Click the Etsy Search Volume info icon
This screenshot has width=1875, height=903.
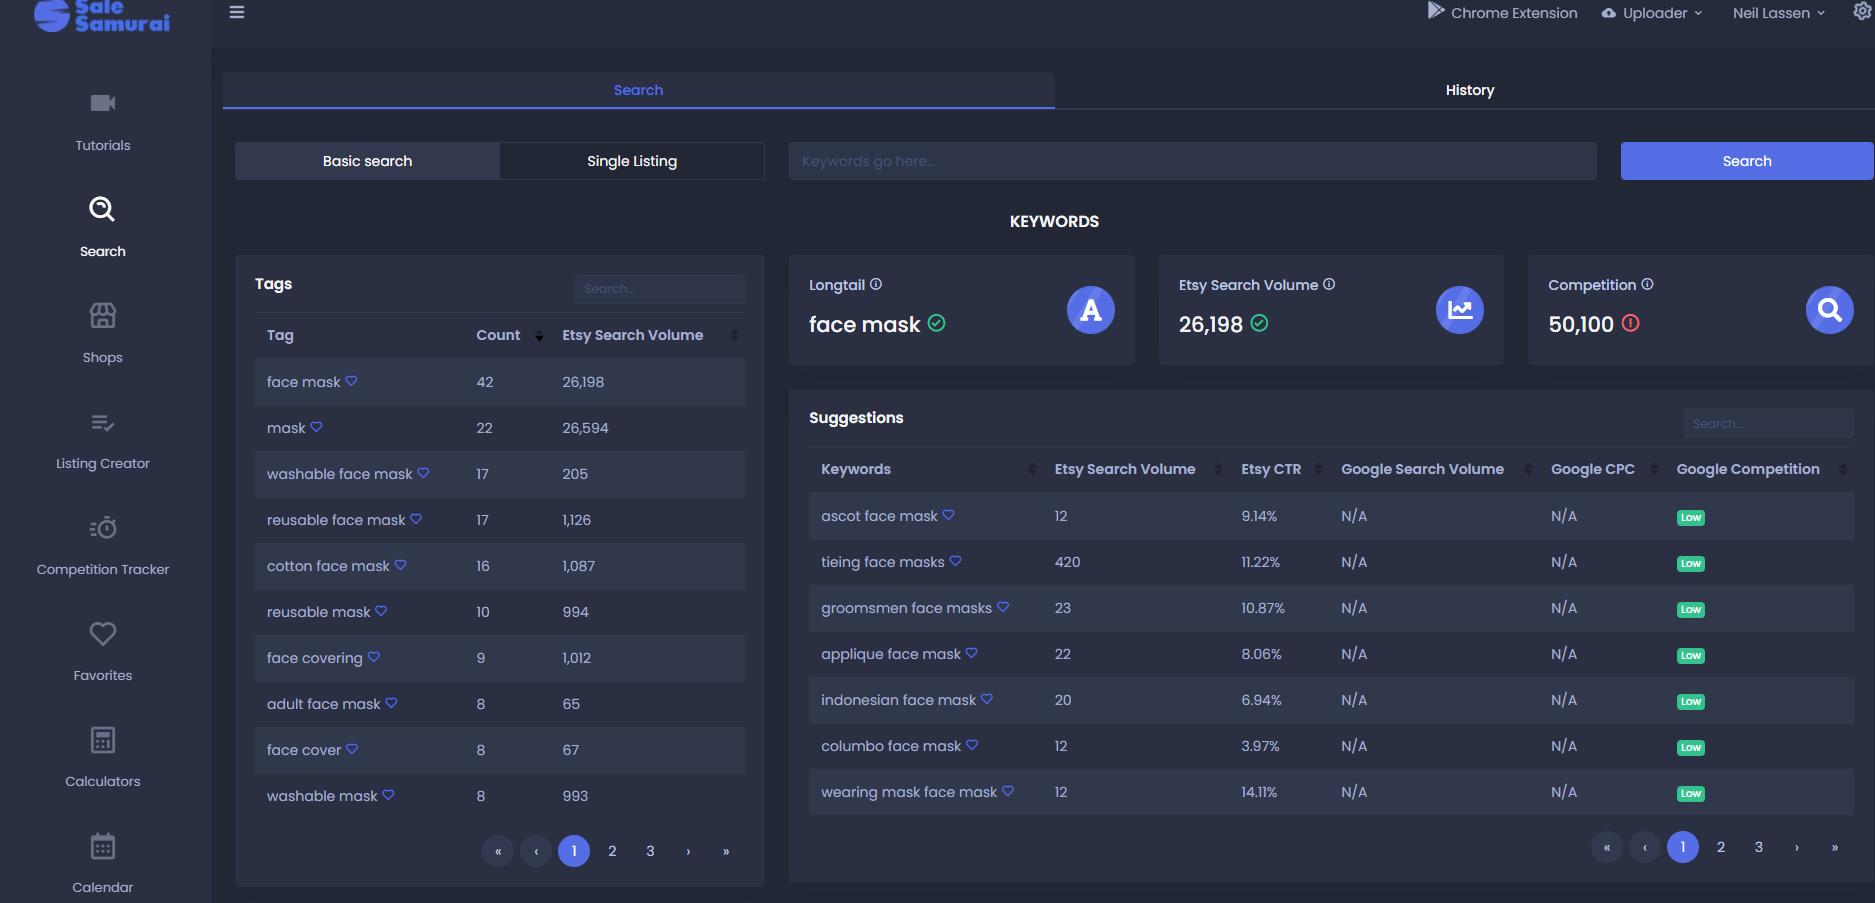(x=1329, y=284)
